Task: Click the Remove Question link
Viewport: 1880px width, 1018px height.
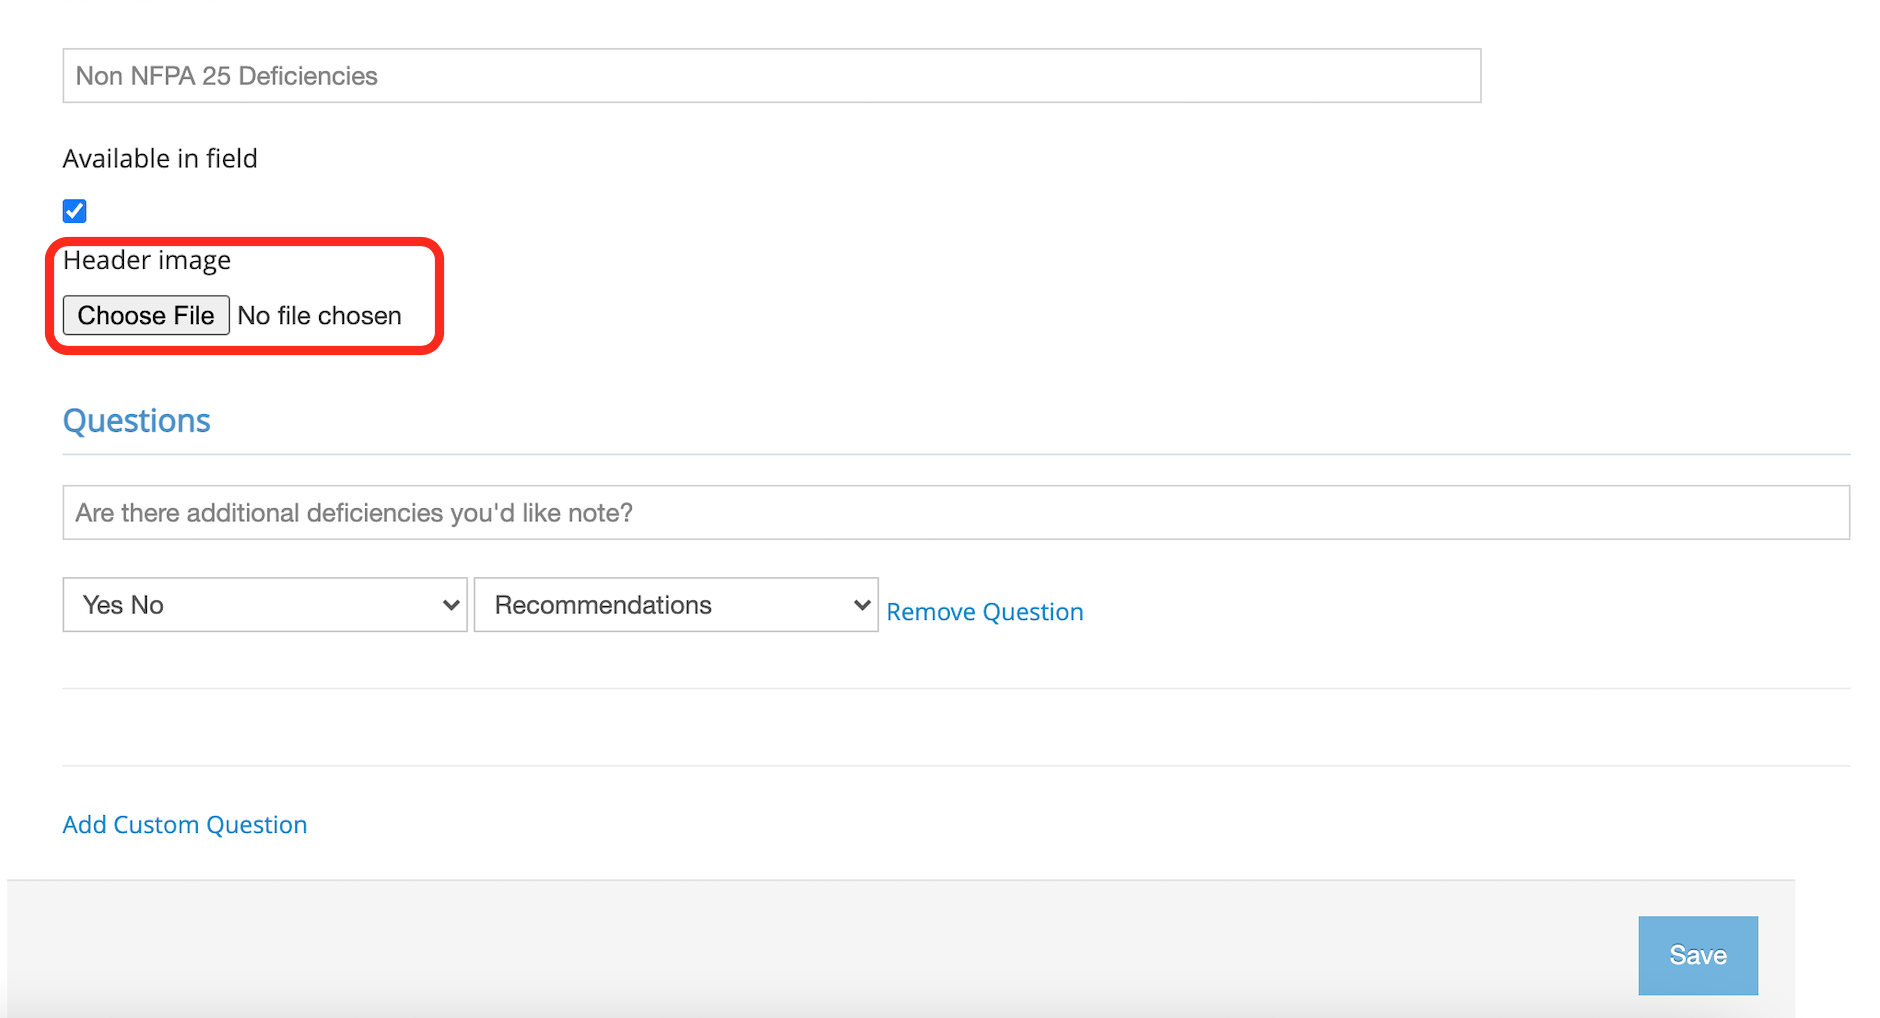Action: pyautogui.click(x=984, y=612)
